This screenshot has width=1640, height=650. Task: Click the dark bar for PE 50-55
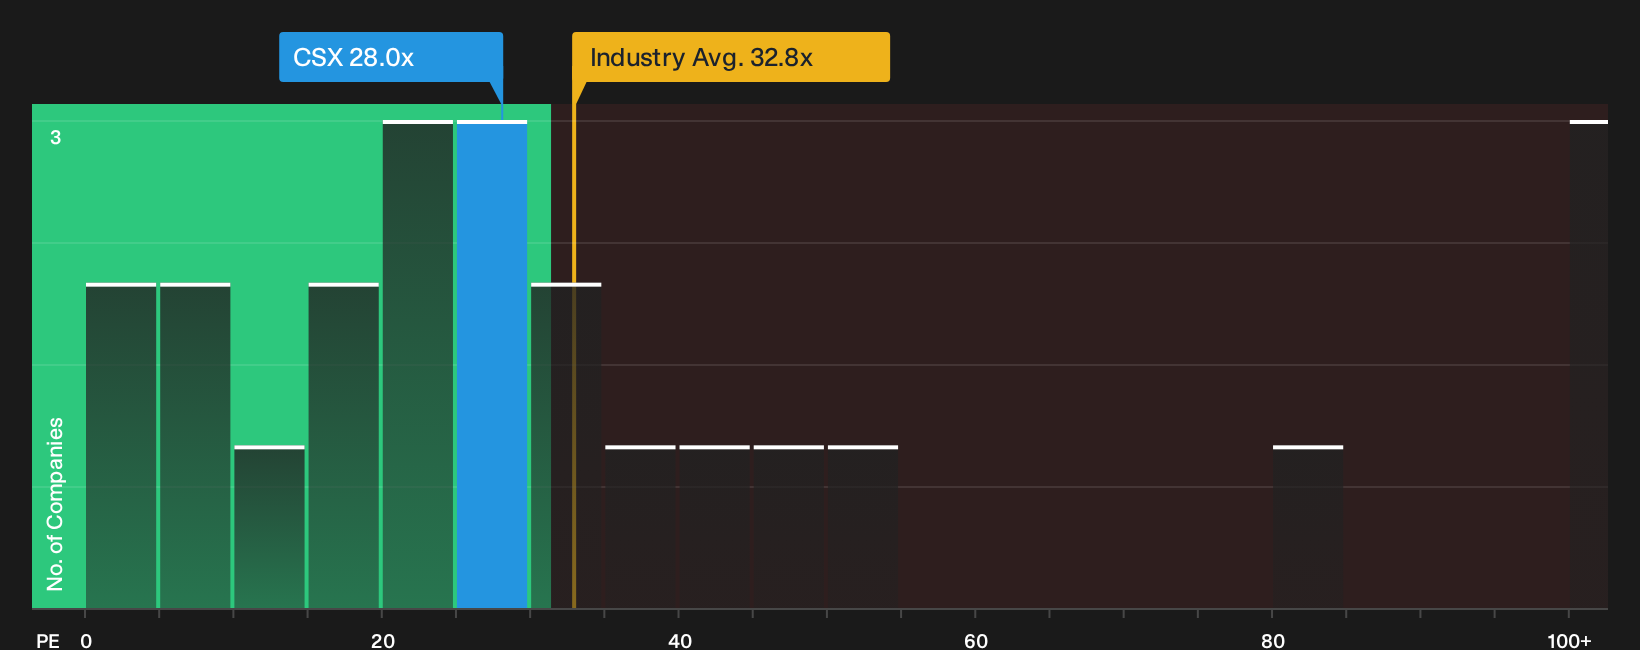point(863,527)
